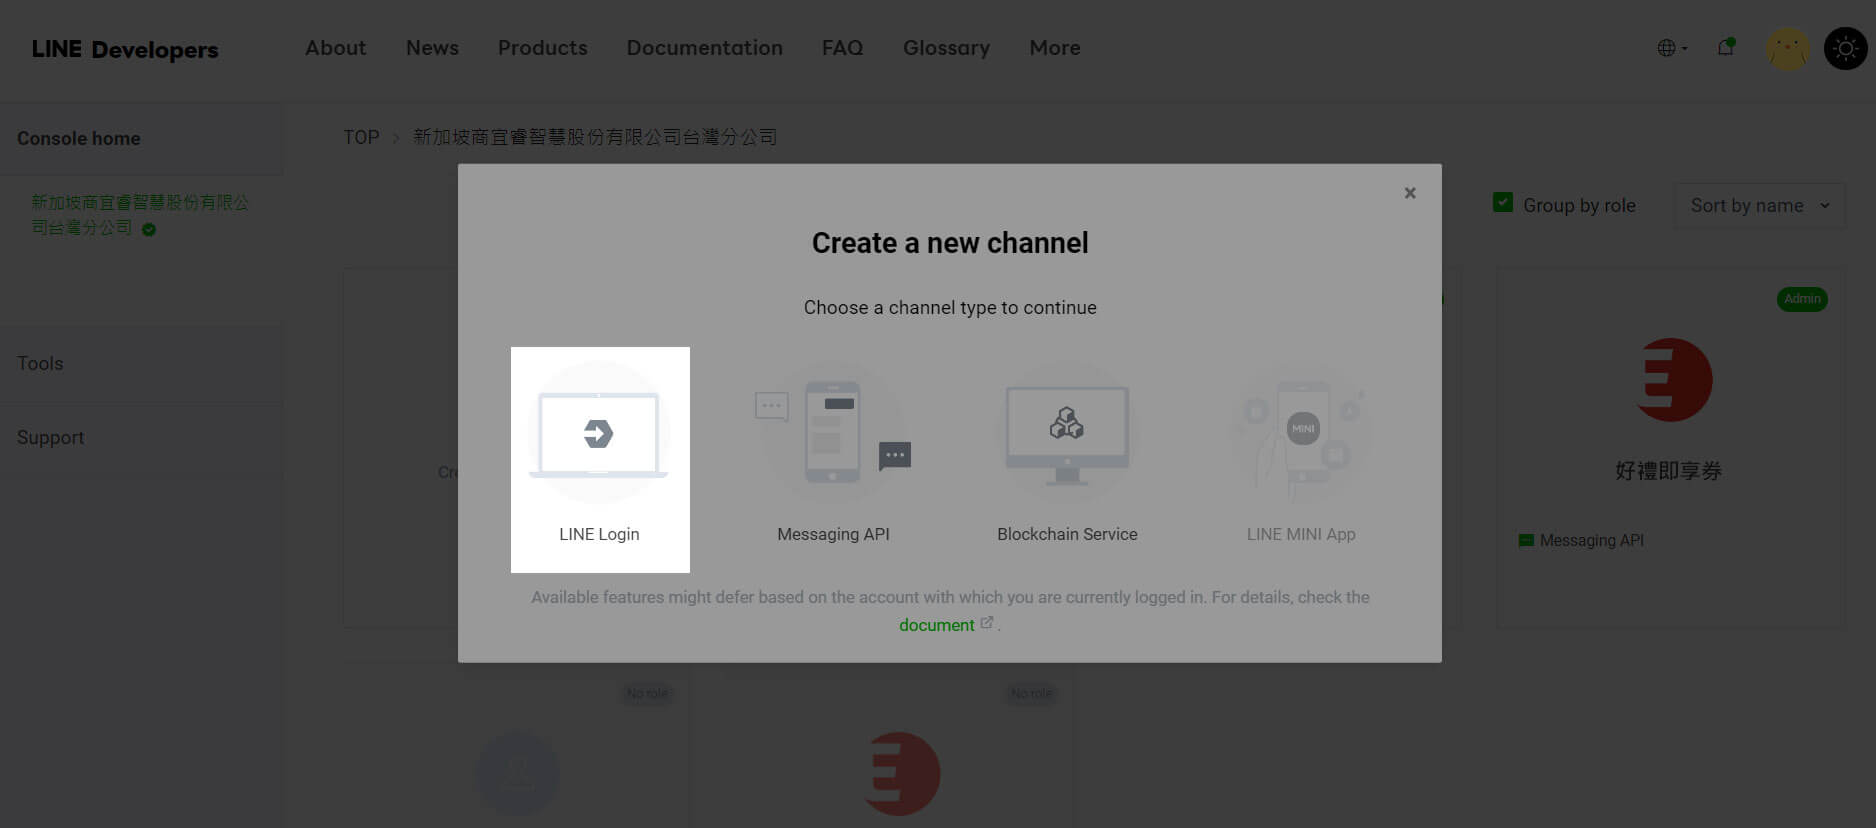Viewport: 1876px width, 828px height.
Task: Open the blue circular icon channel in bottom row
Action: tap(518, 773)
